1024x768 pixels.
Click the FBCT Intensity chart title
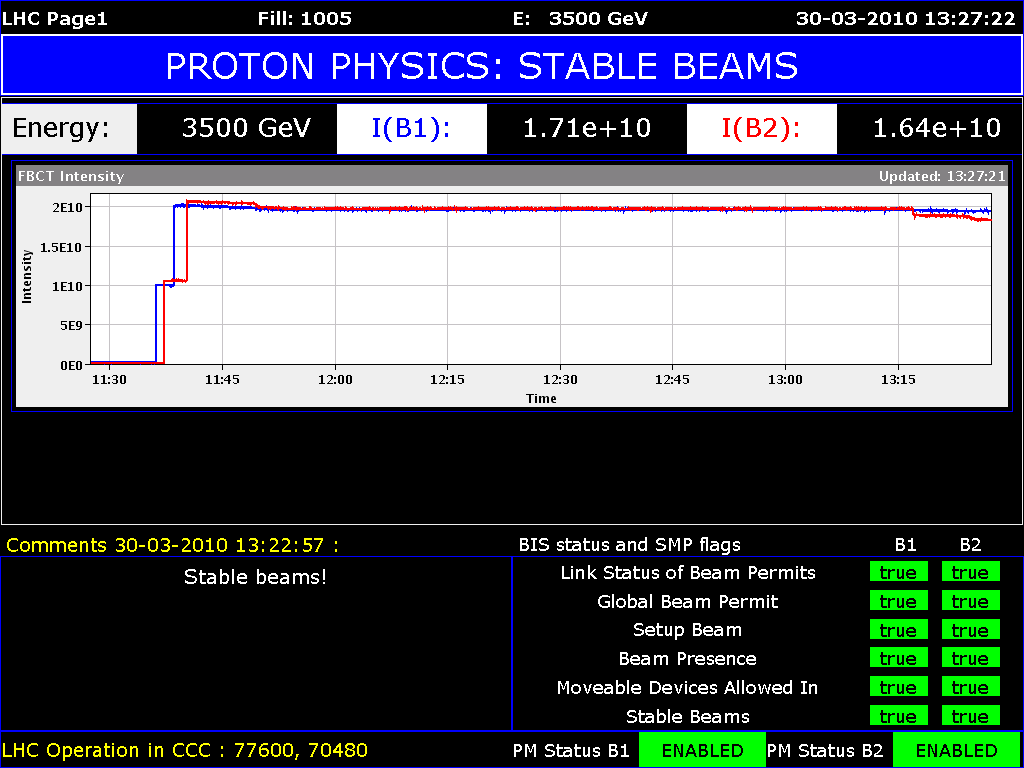71,176
